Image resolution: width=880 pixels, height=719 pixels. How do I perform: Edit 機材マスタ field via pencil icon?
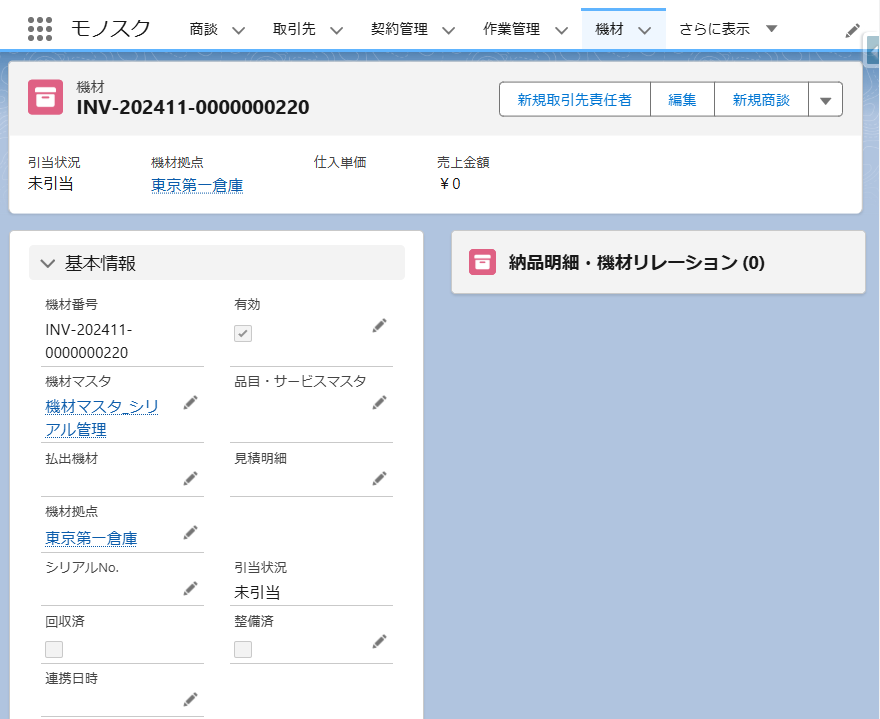[x=190, y=402]
